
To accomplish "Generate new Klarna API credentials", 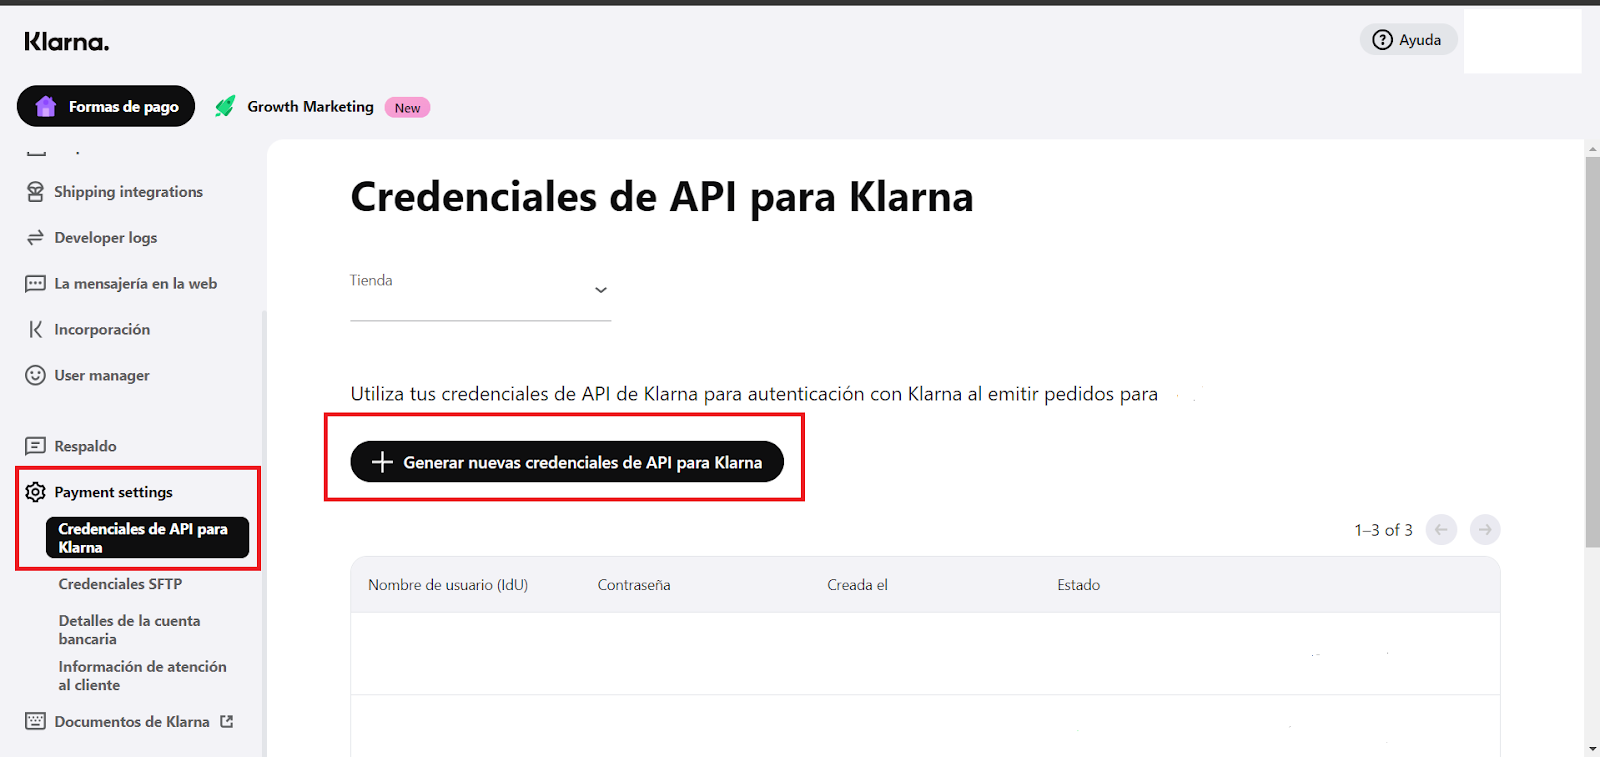I will coord(567,462).
